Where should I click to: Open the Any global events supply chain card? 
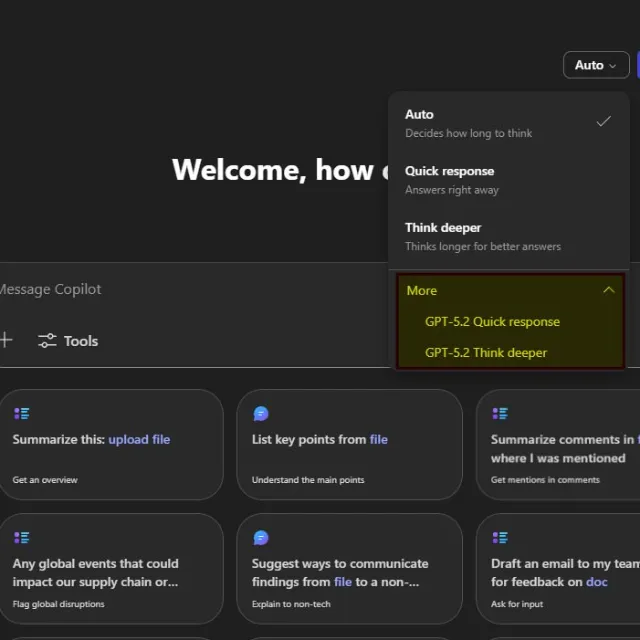click(x=111, y=569)
